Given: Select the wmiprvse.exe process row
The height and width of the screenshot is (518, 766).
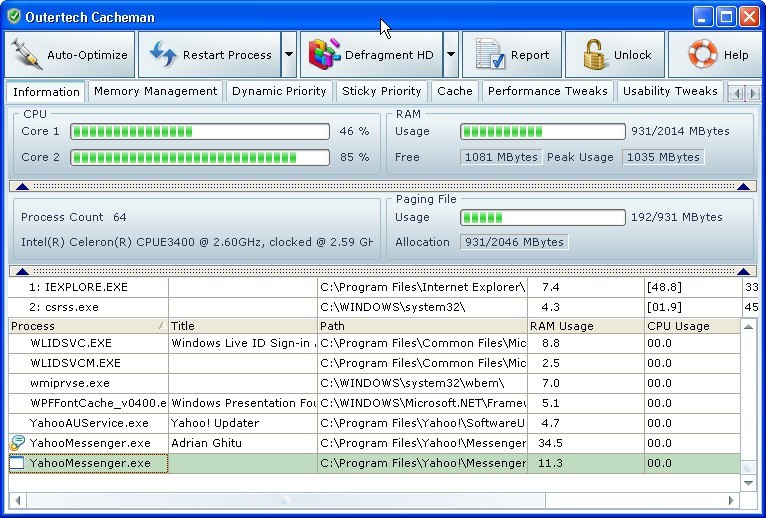Looking at the screenshot, I should click(70, 383).
